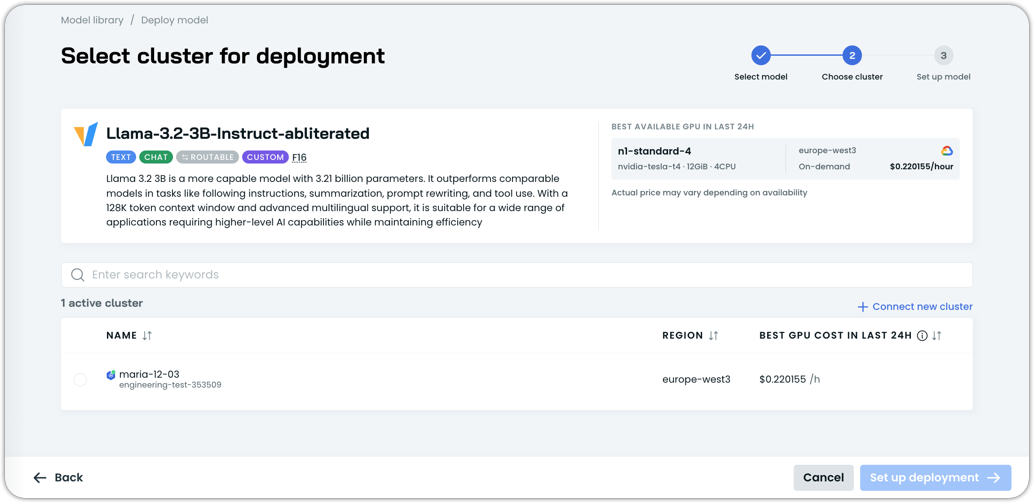Viewport: 1034px width, 503px height.
Task: Click the engineering-test-353509 project text
Action: 170,385
